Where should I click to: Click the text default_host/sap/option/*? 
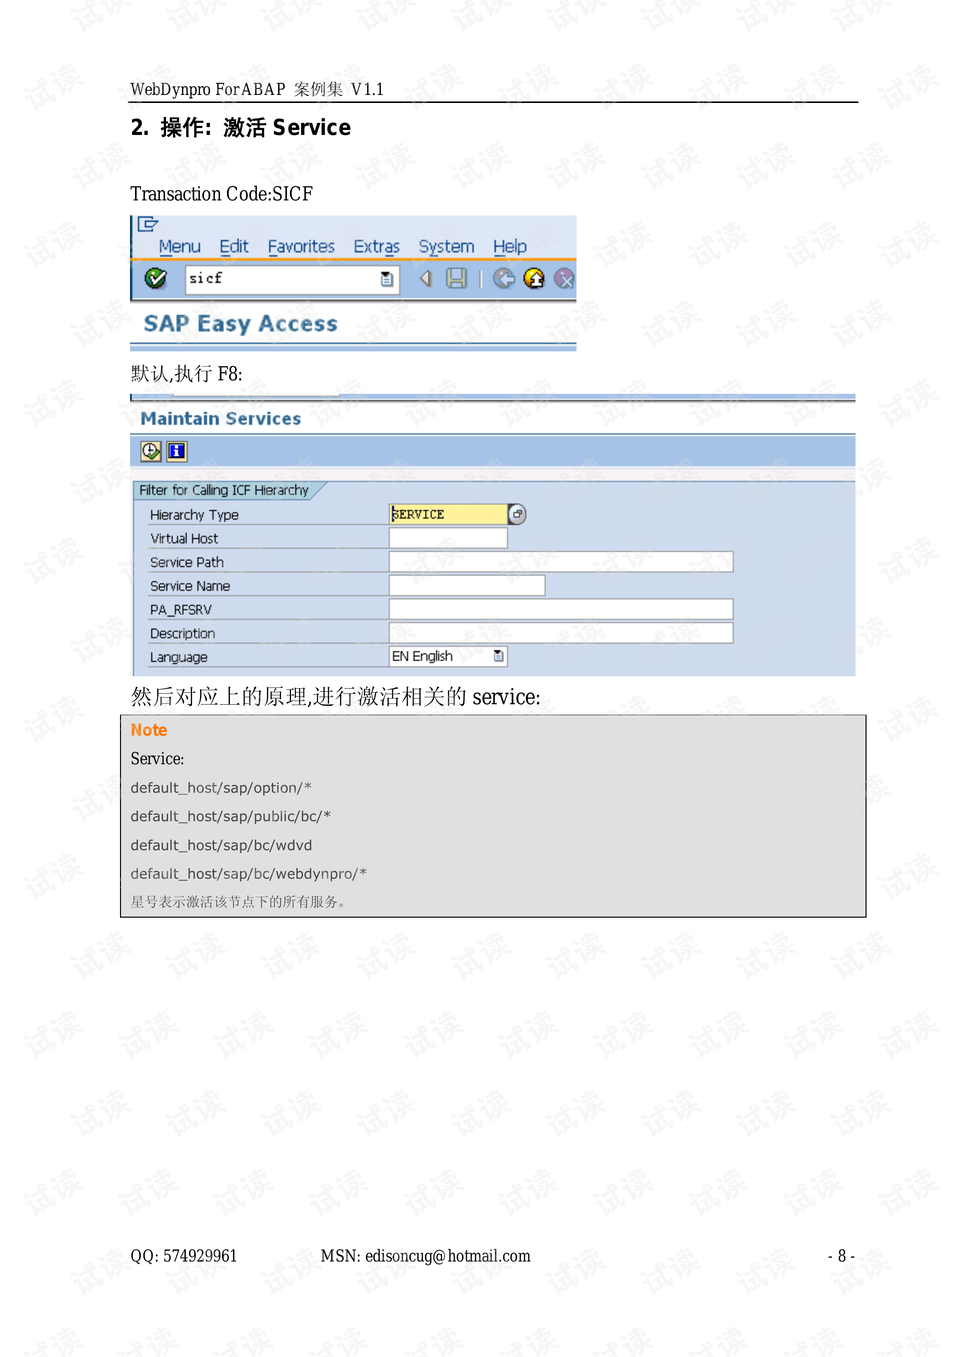[221, 788]
